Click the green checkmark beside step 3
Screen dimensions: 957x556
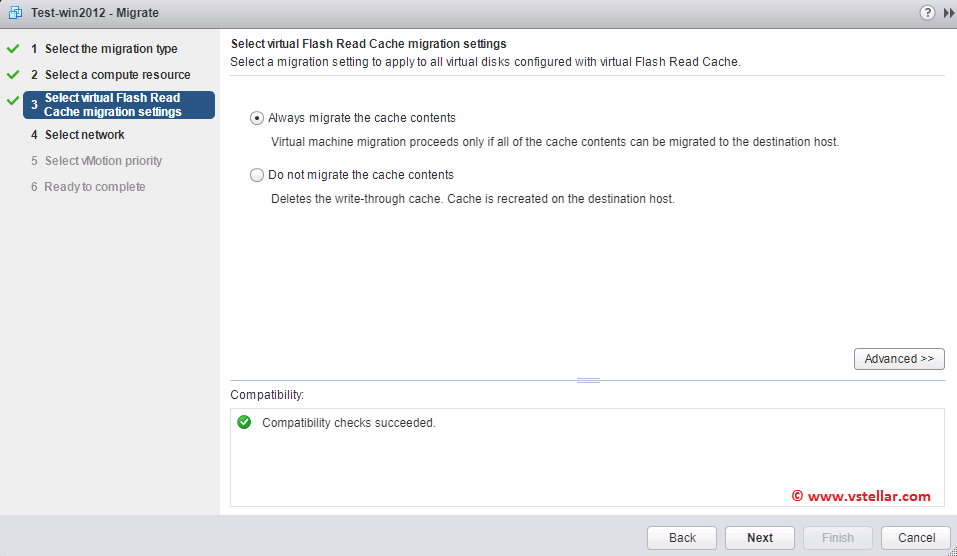(13, 101)
